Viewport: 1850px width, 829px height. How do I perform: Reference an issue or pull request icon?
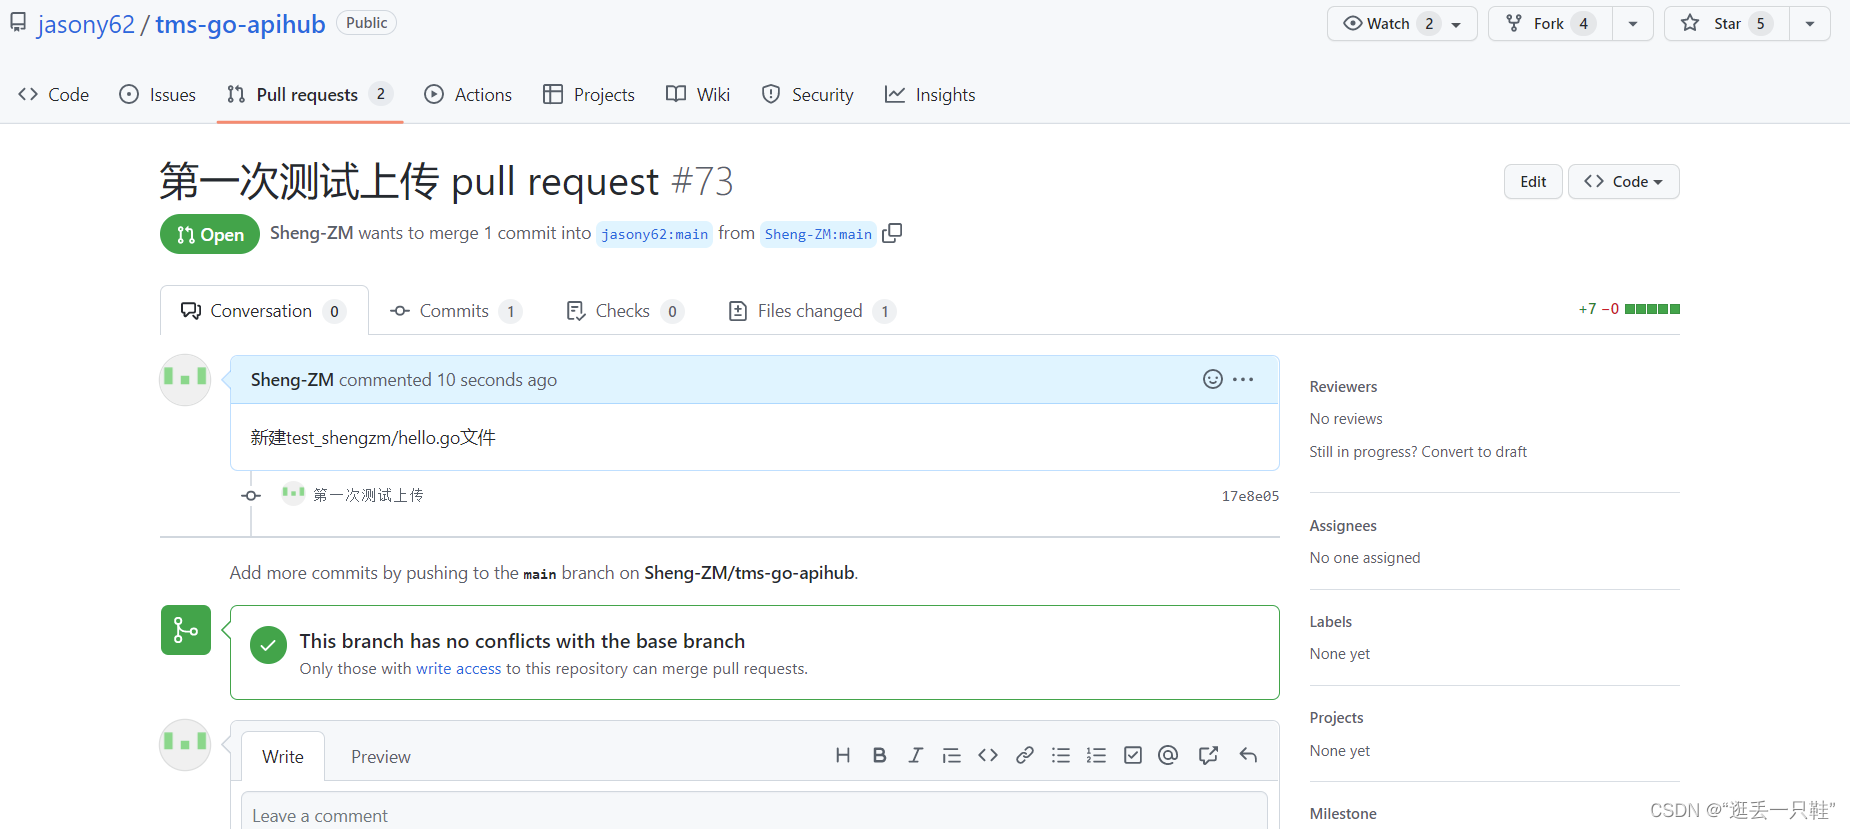point(1208,755)
